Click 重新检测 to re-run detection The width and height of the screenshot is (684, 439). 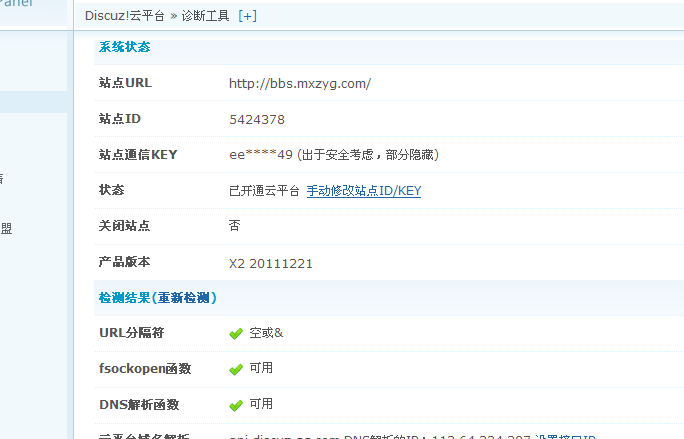(x=184, y=298)
